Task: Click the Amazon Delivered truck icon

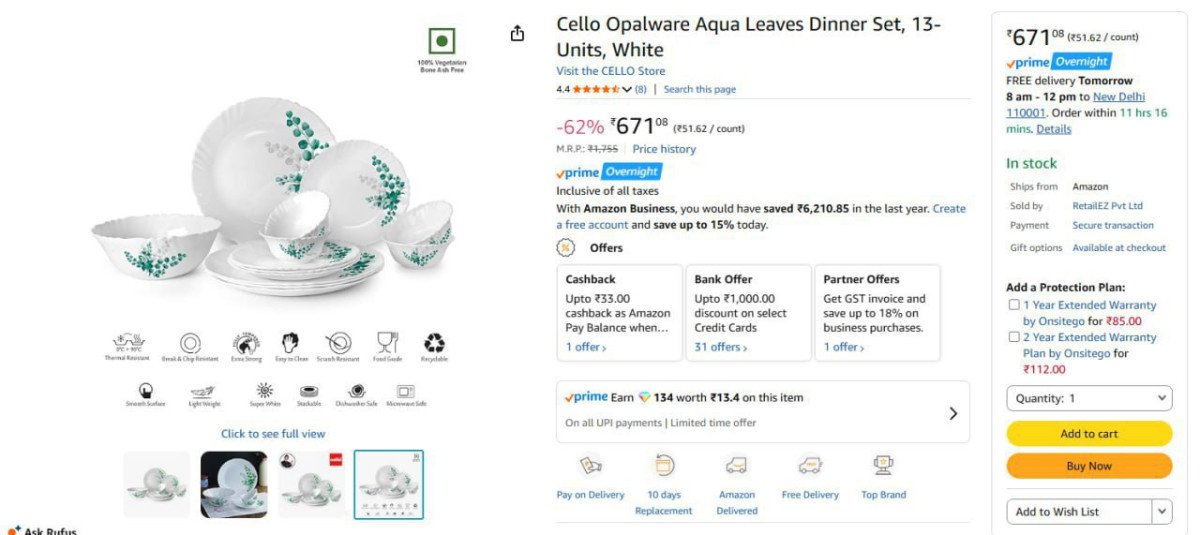Action: 737,466
